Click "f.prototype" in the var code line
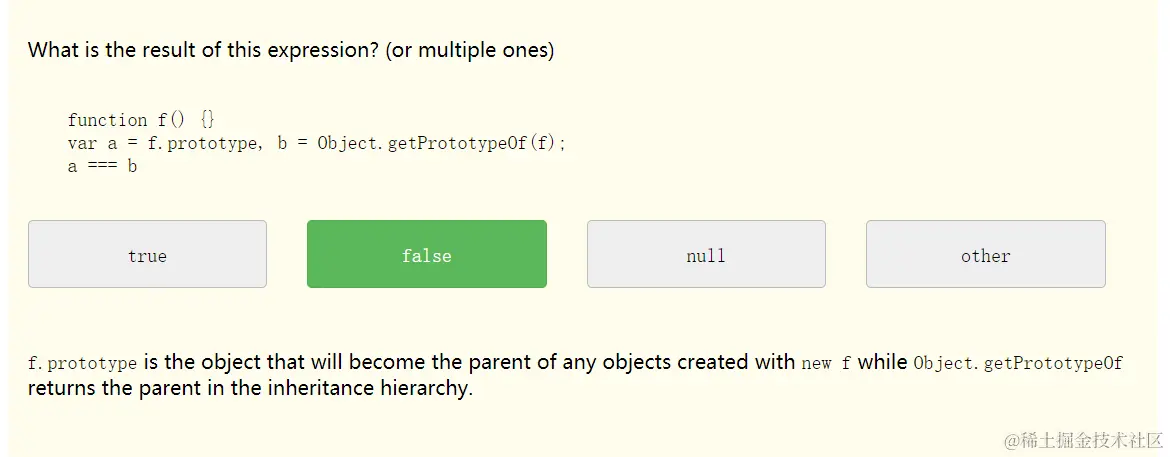This screenshot has width=1170, height=457. click(x=202, y=143)
